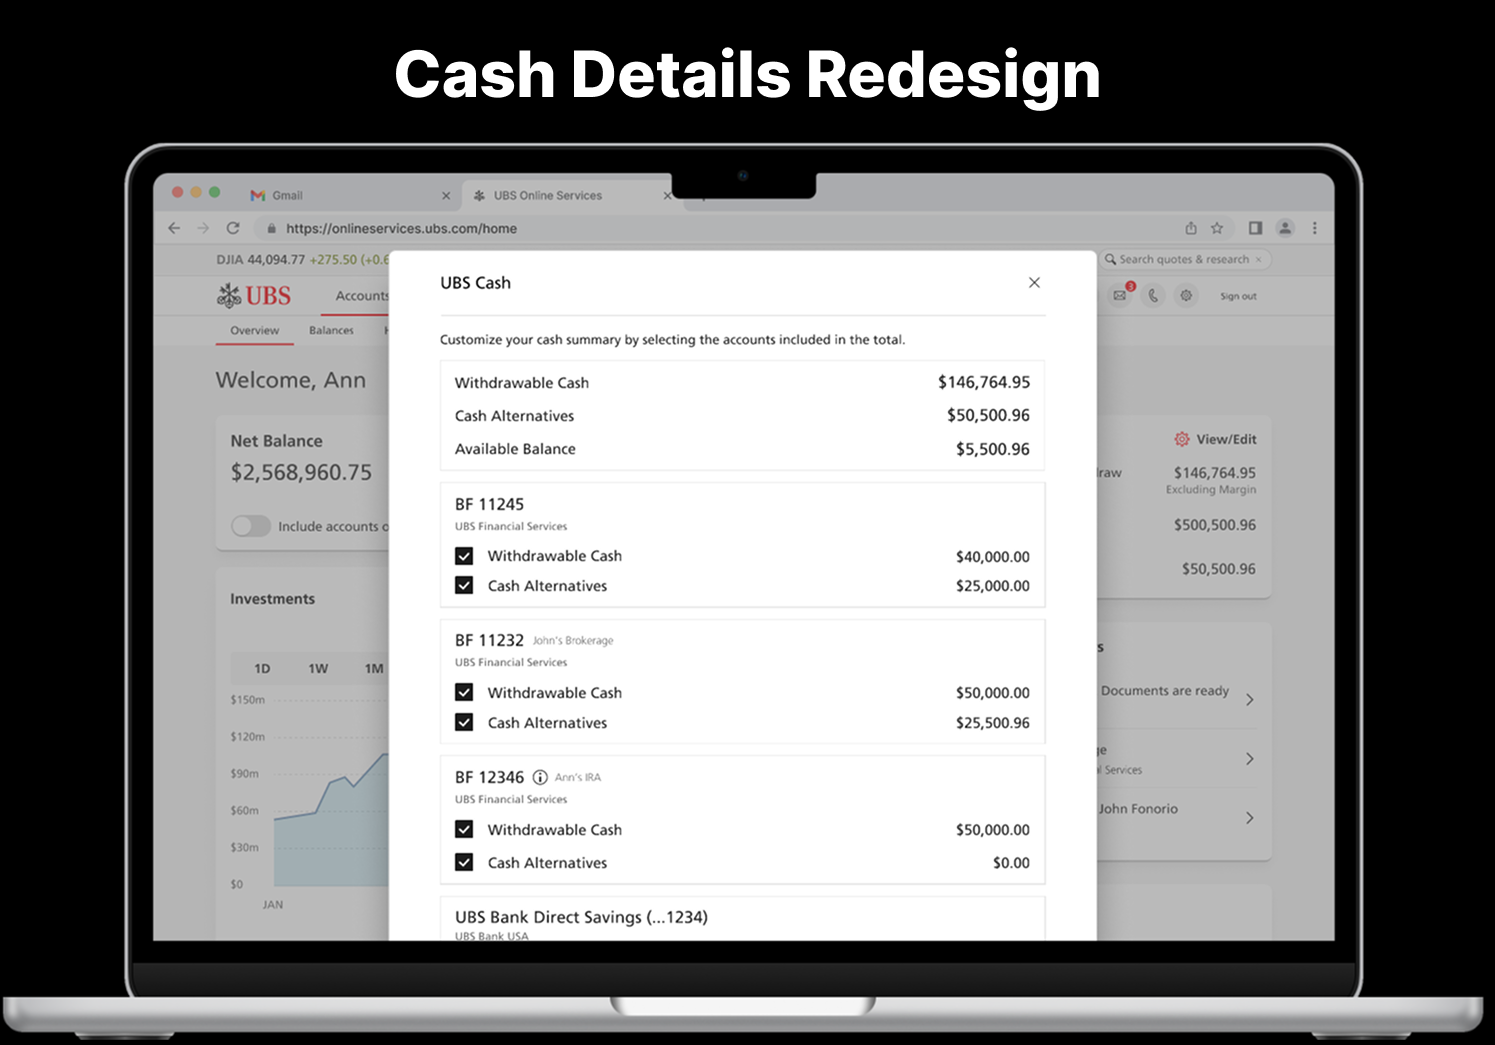Toggle the Include accounts switch
The image size is (1495, 1045).
point(251,526)
